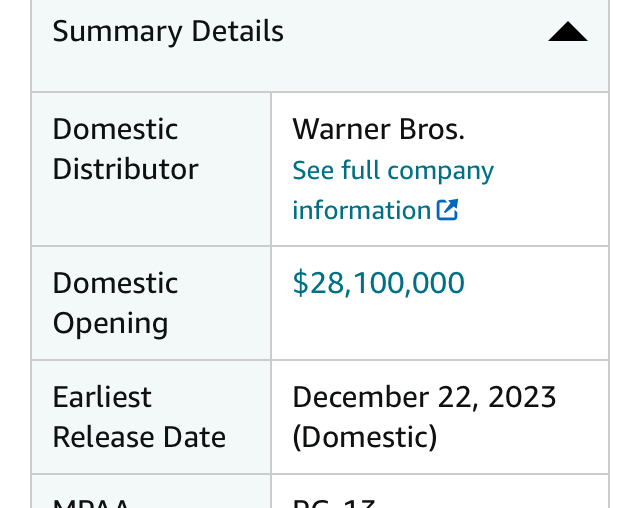Select the partially visible 'MPAA' label
This screenshot has height=508, width=640.
(x=91, y=504)
